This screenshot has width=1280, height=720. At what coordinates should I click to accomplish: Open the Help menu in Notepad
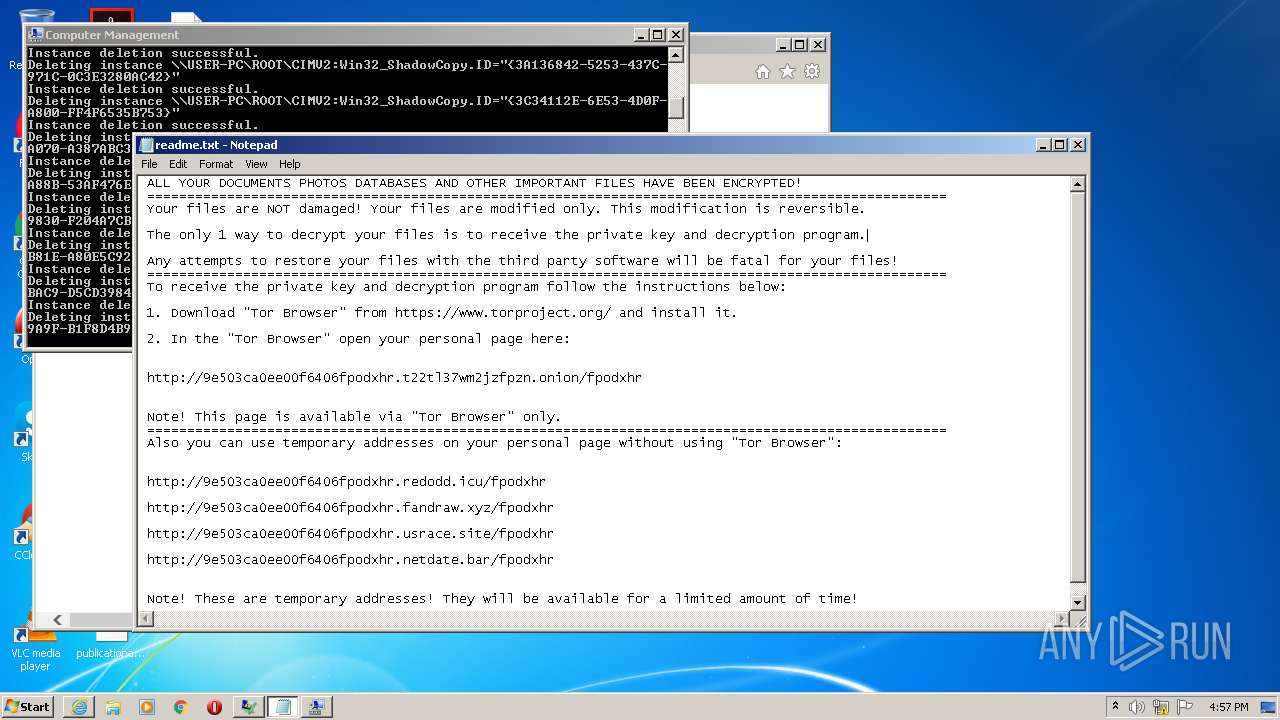290,164
